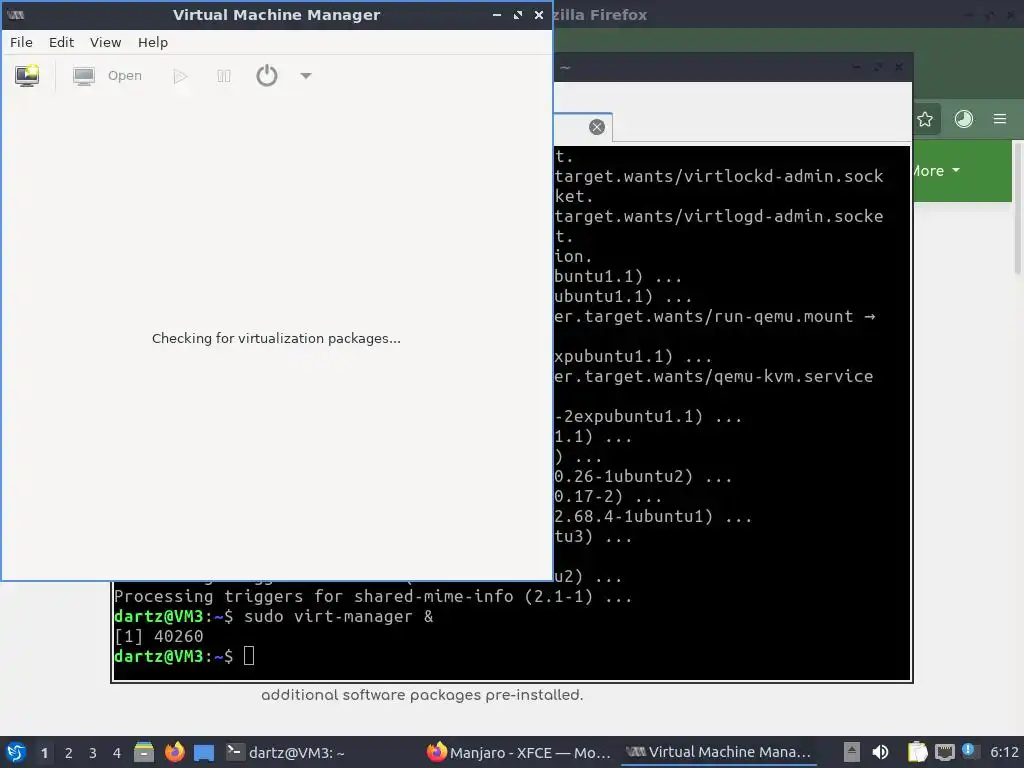The height and width of the screenshot is (768, 1024).
Task: Click the Shut down power icon
Action: pyautogui.click(x=266, y=76)
